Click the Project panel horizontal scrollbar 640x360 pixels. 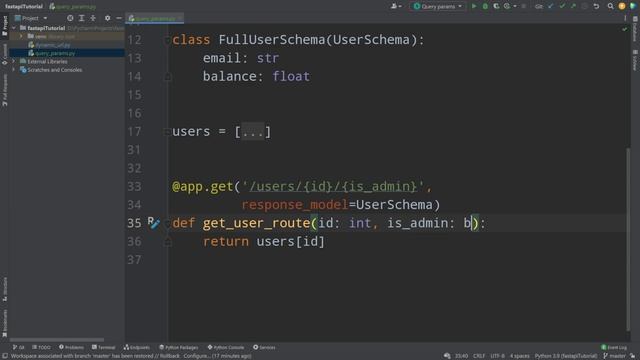point(57,339)
